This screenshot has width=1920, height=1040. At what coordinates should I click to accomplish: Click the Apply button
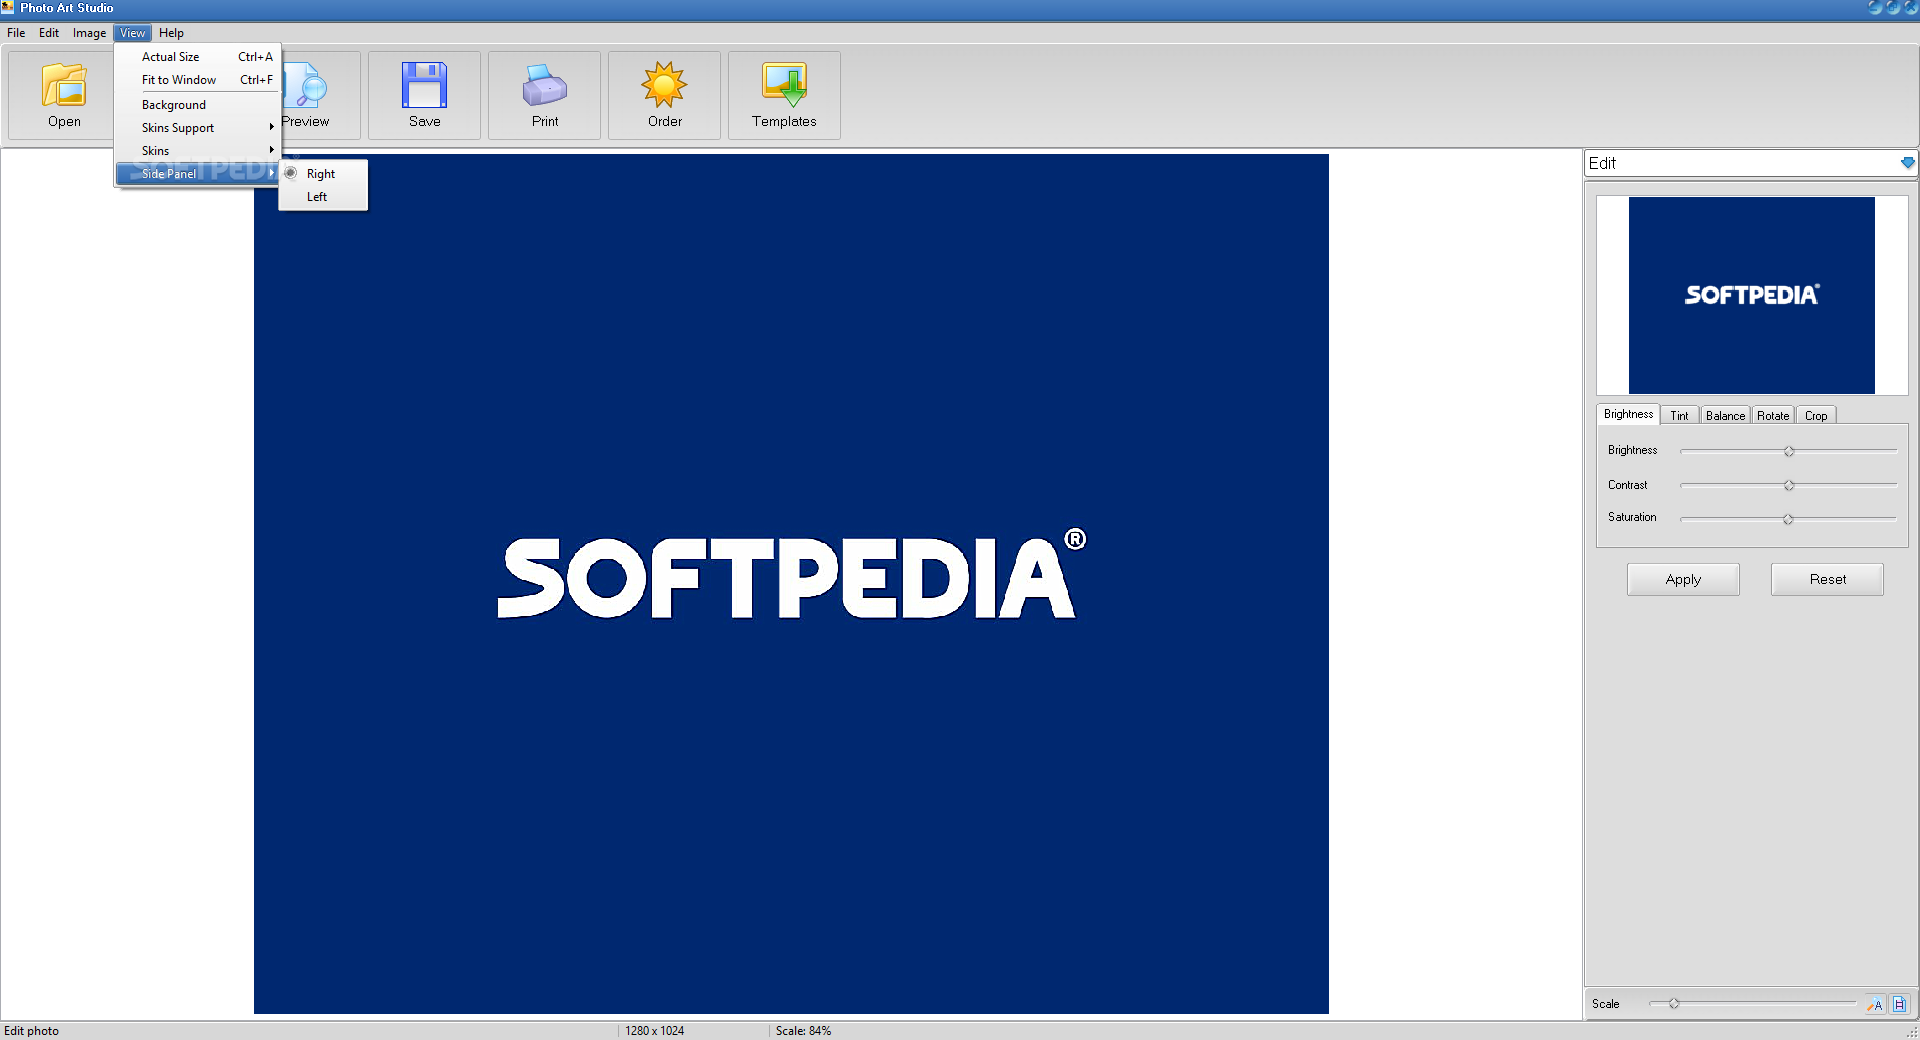pyautogui.click(x=1683, y=580)
